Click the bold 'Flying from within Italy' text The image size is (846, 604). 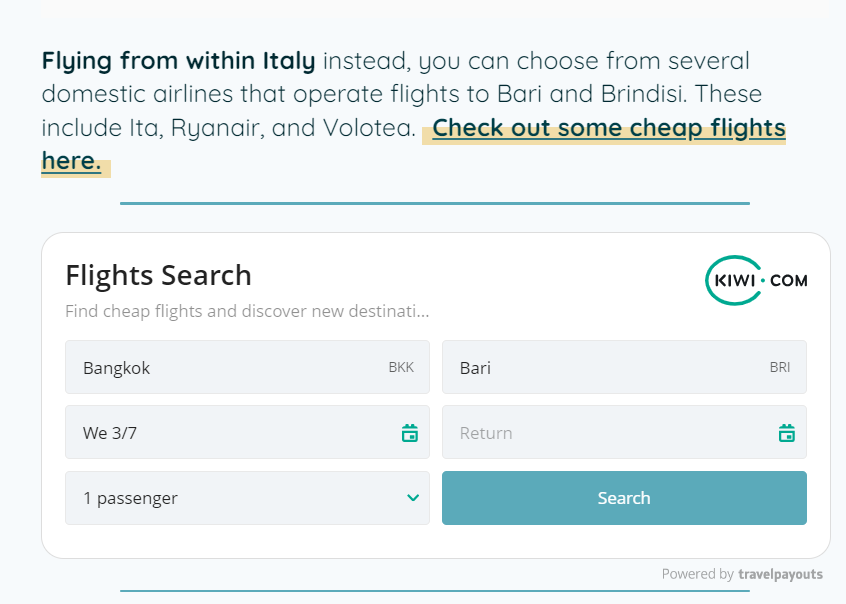(x=178, y=61)
